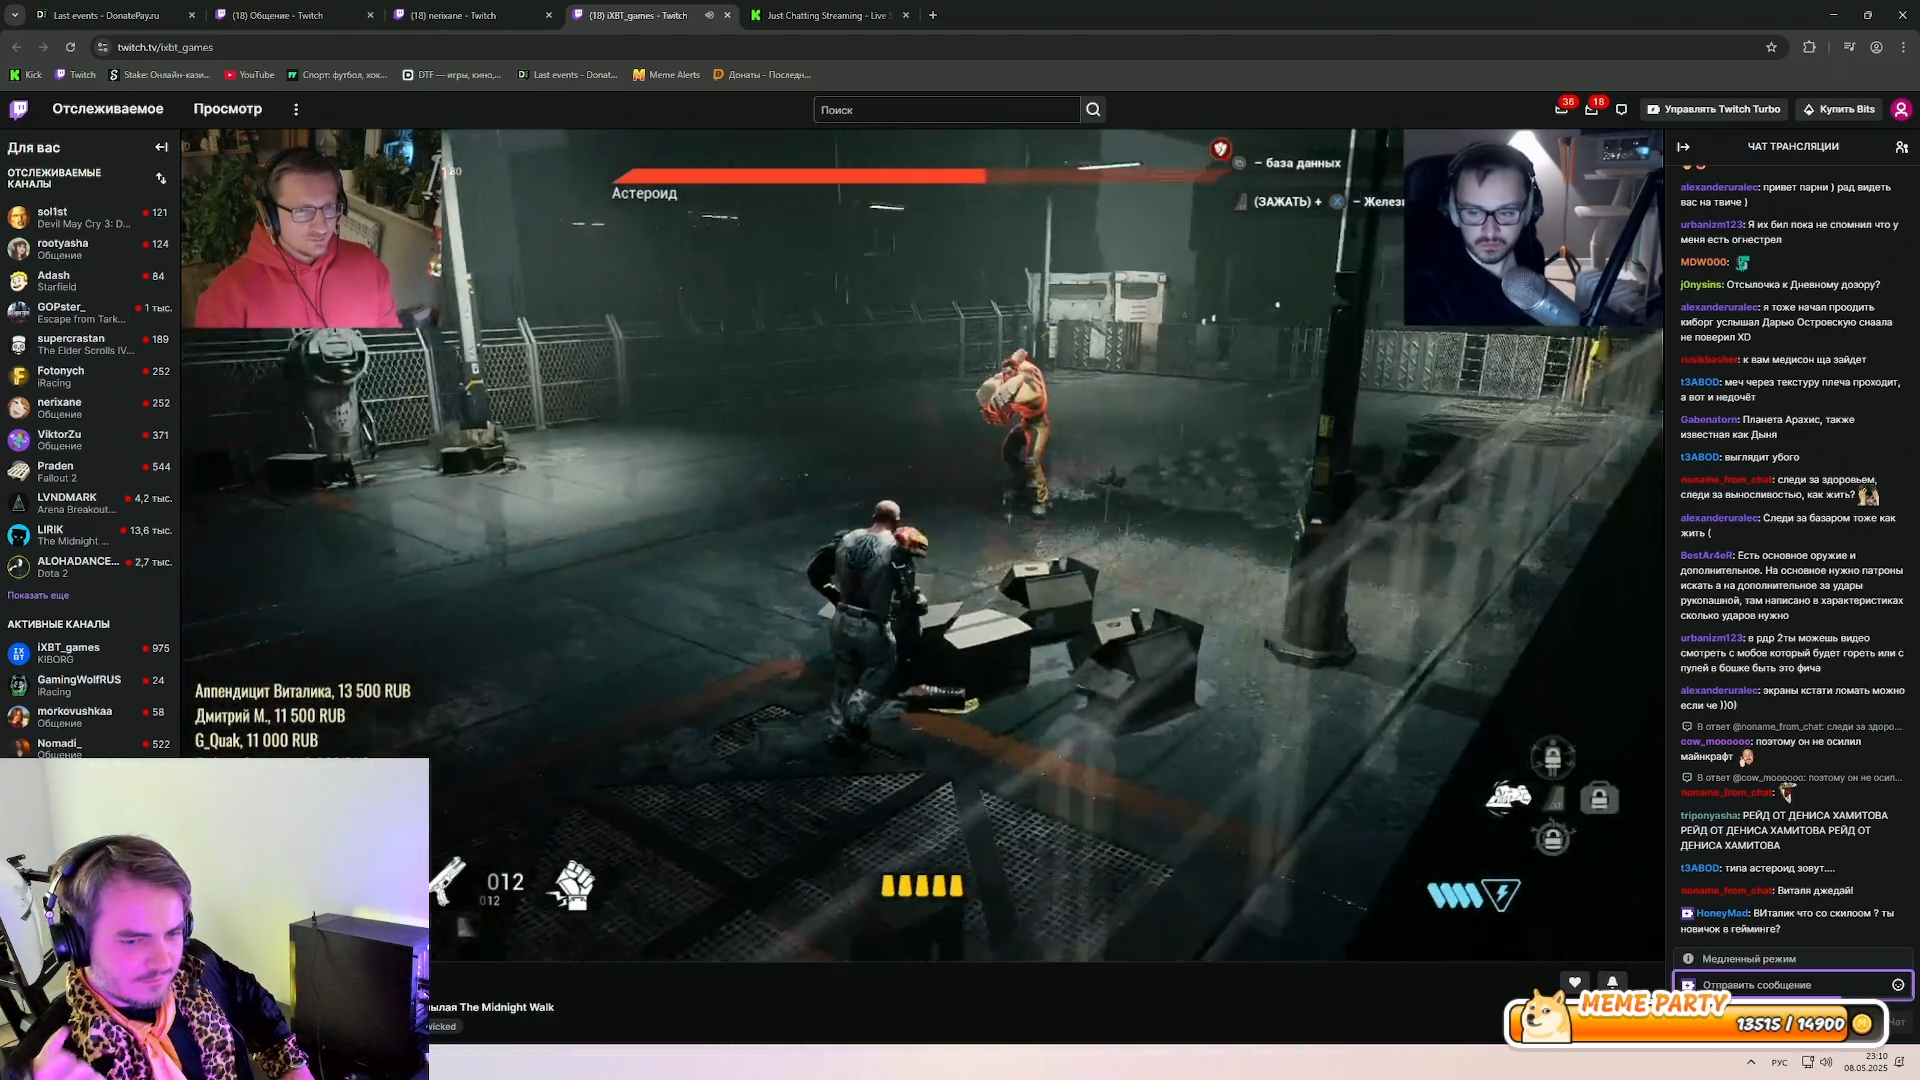Image resolution: width=1920 pixels, height=1080 pixels.
Task: Open the browser extensions puzzle icon
Action: tap(1809, 47)
